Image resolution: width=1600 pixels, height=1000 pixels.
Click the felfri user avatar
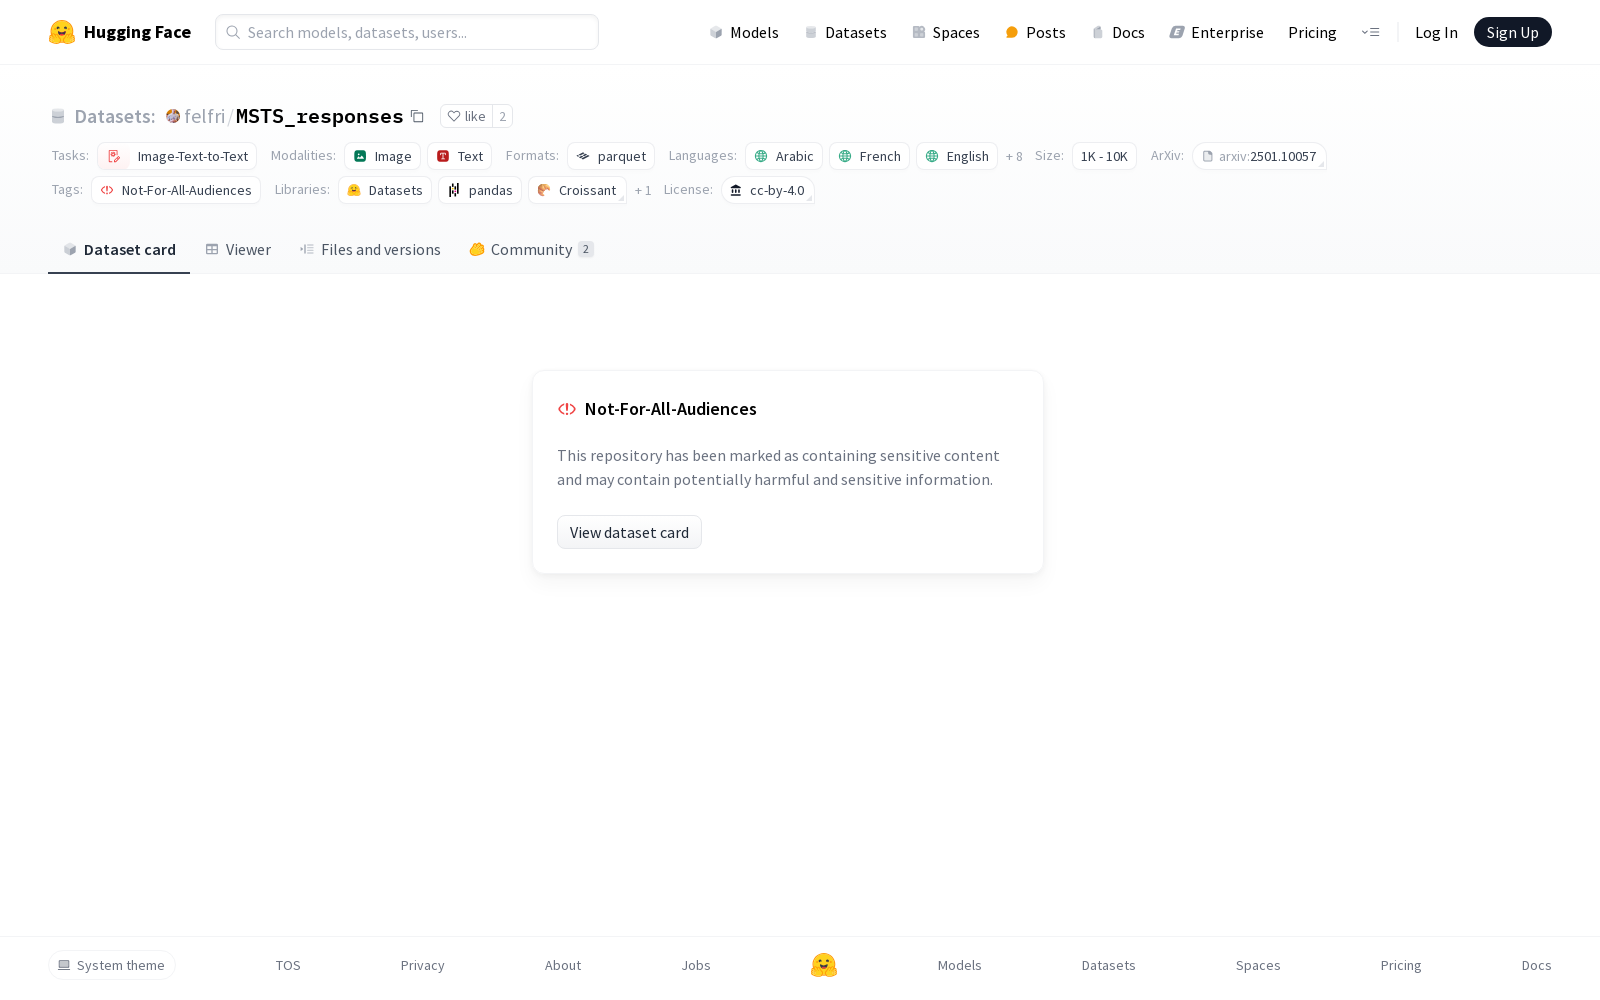(173, 116)
